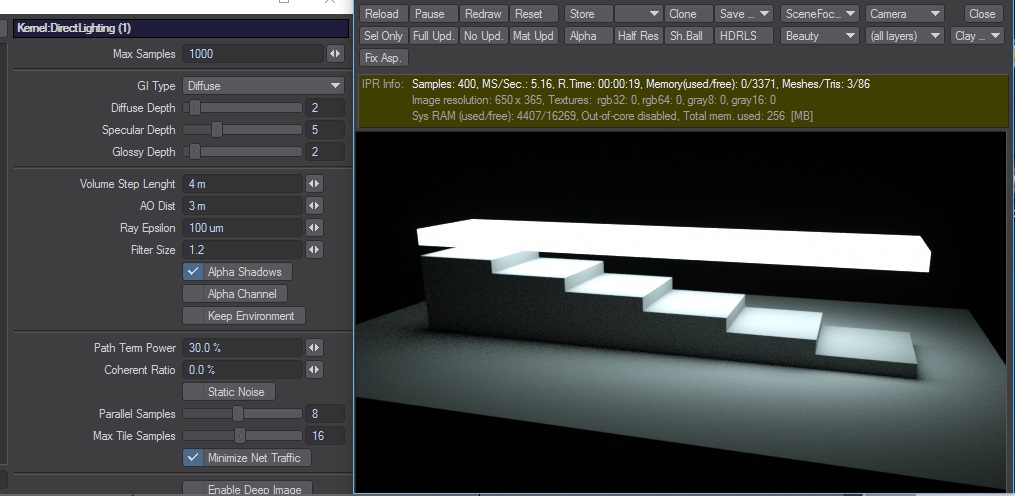
Task: Click the Max Tile Samples value field
Action: coord(325,436)
